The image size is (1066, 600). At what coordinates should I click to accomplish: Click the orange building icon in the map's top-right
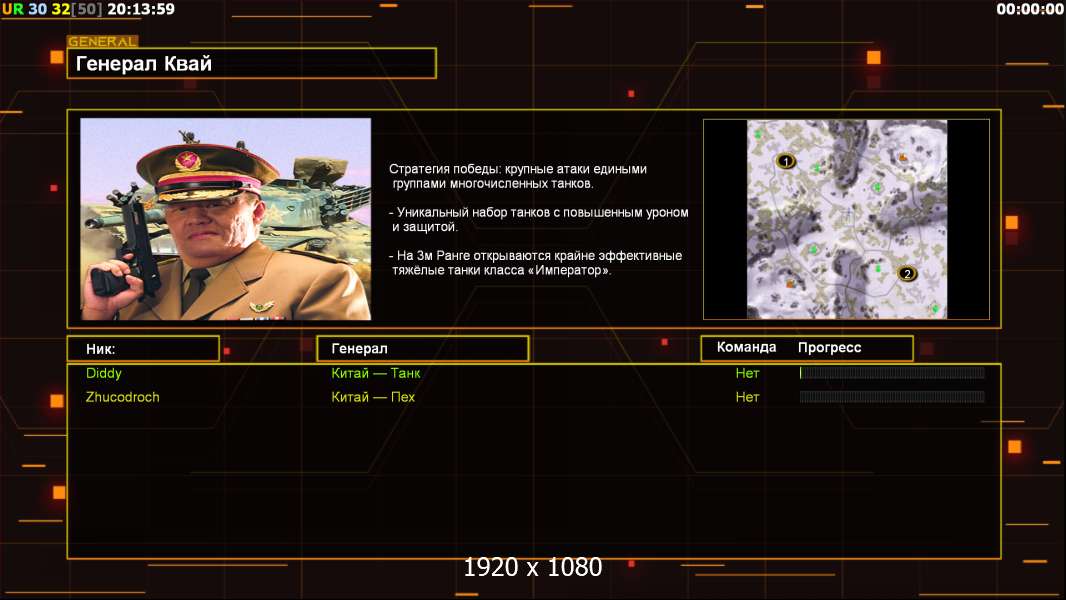coord(903,157)
